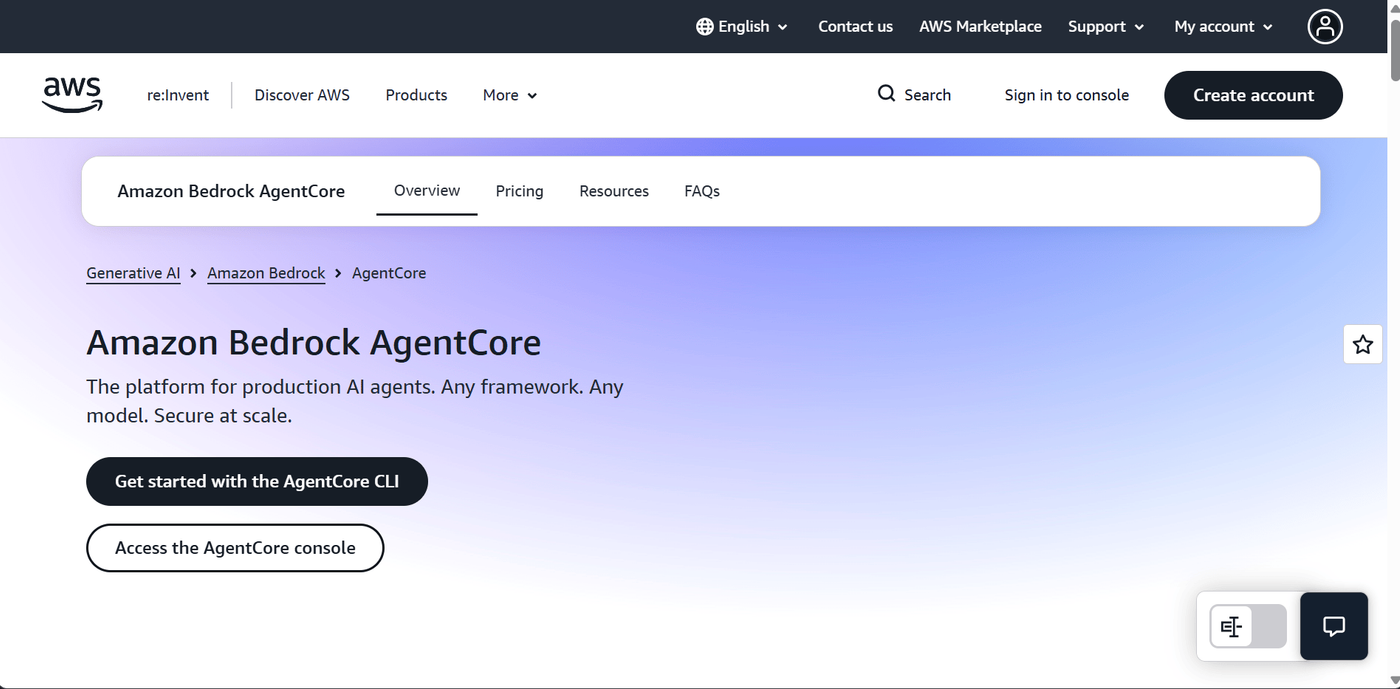Click the scrollbar down arrow
1400x689 pixels.
tap(1394, 681)
